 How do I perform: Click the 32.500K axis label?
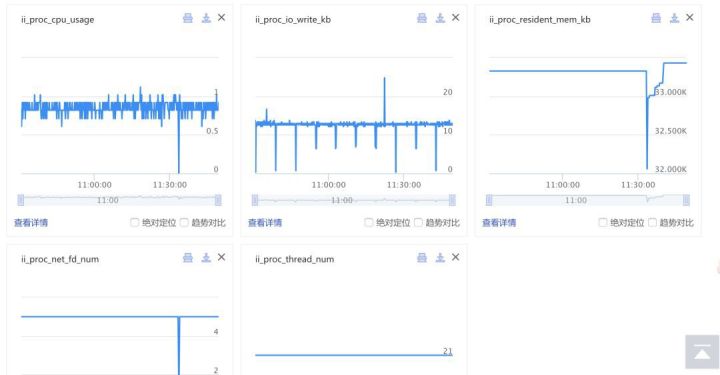671,131
